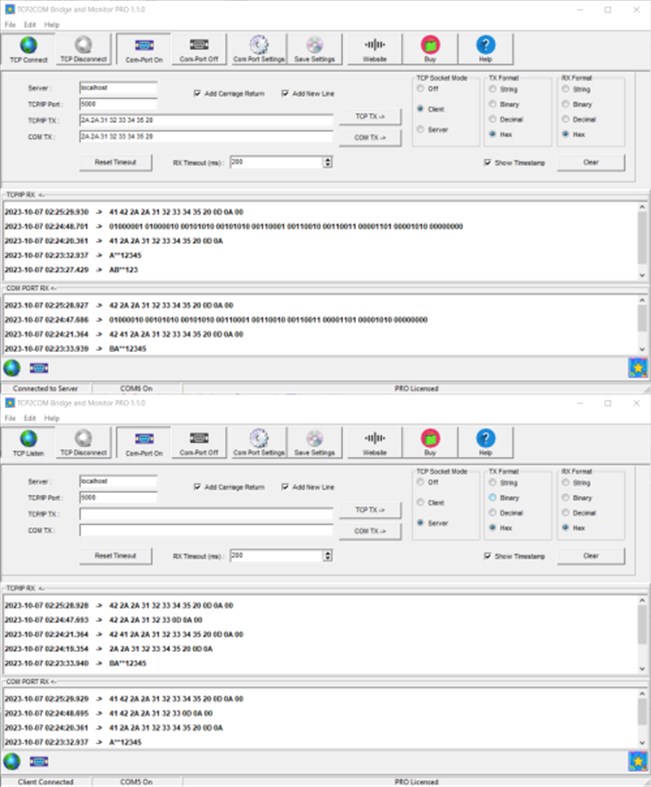Click TCP Disconnect icon in top window
Viewport: 651px width, 787px height.
(83, 49)
